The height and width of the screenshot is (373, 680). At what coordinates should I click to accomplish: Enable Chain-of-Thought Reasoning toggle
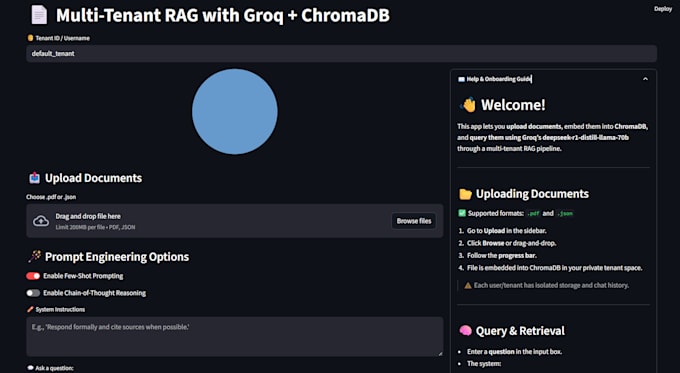pos(33,293)
